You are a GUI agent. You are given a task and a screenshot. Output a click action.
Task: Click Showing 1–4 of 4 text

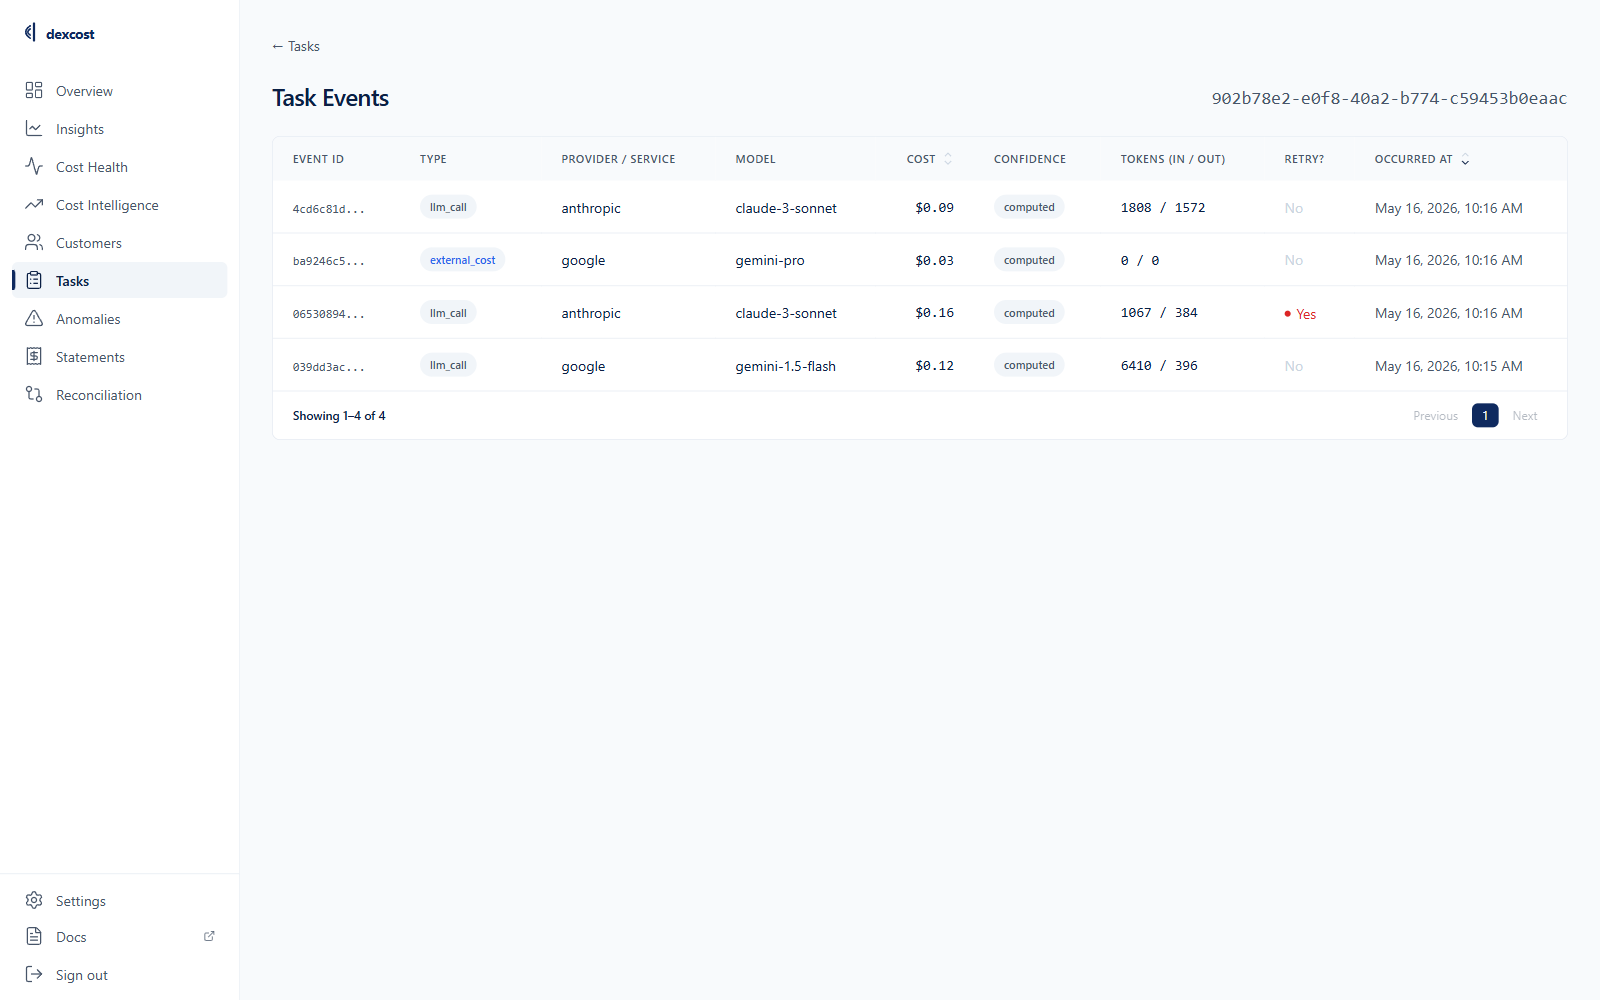[339, 416]
